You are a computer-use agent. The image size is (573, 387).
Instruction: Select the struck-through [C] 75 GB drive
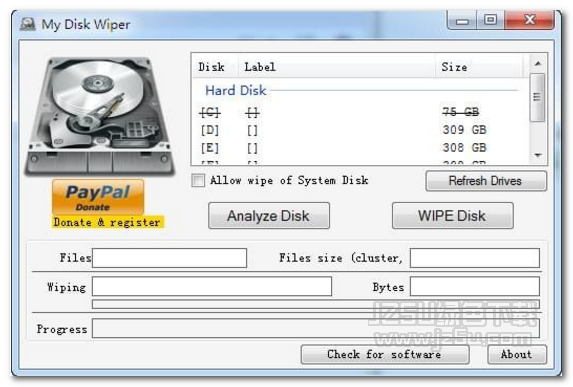360,112
